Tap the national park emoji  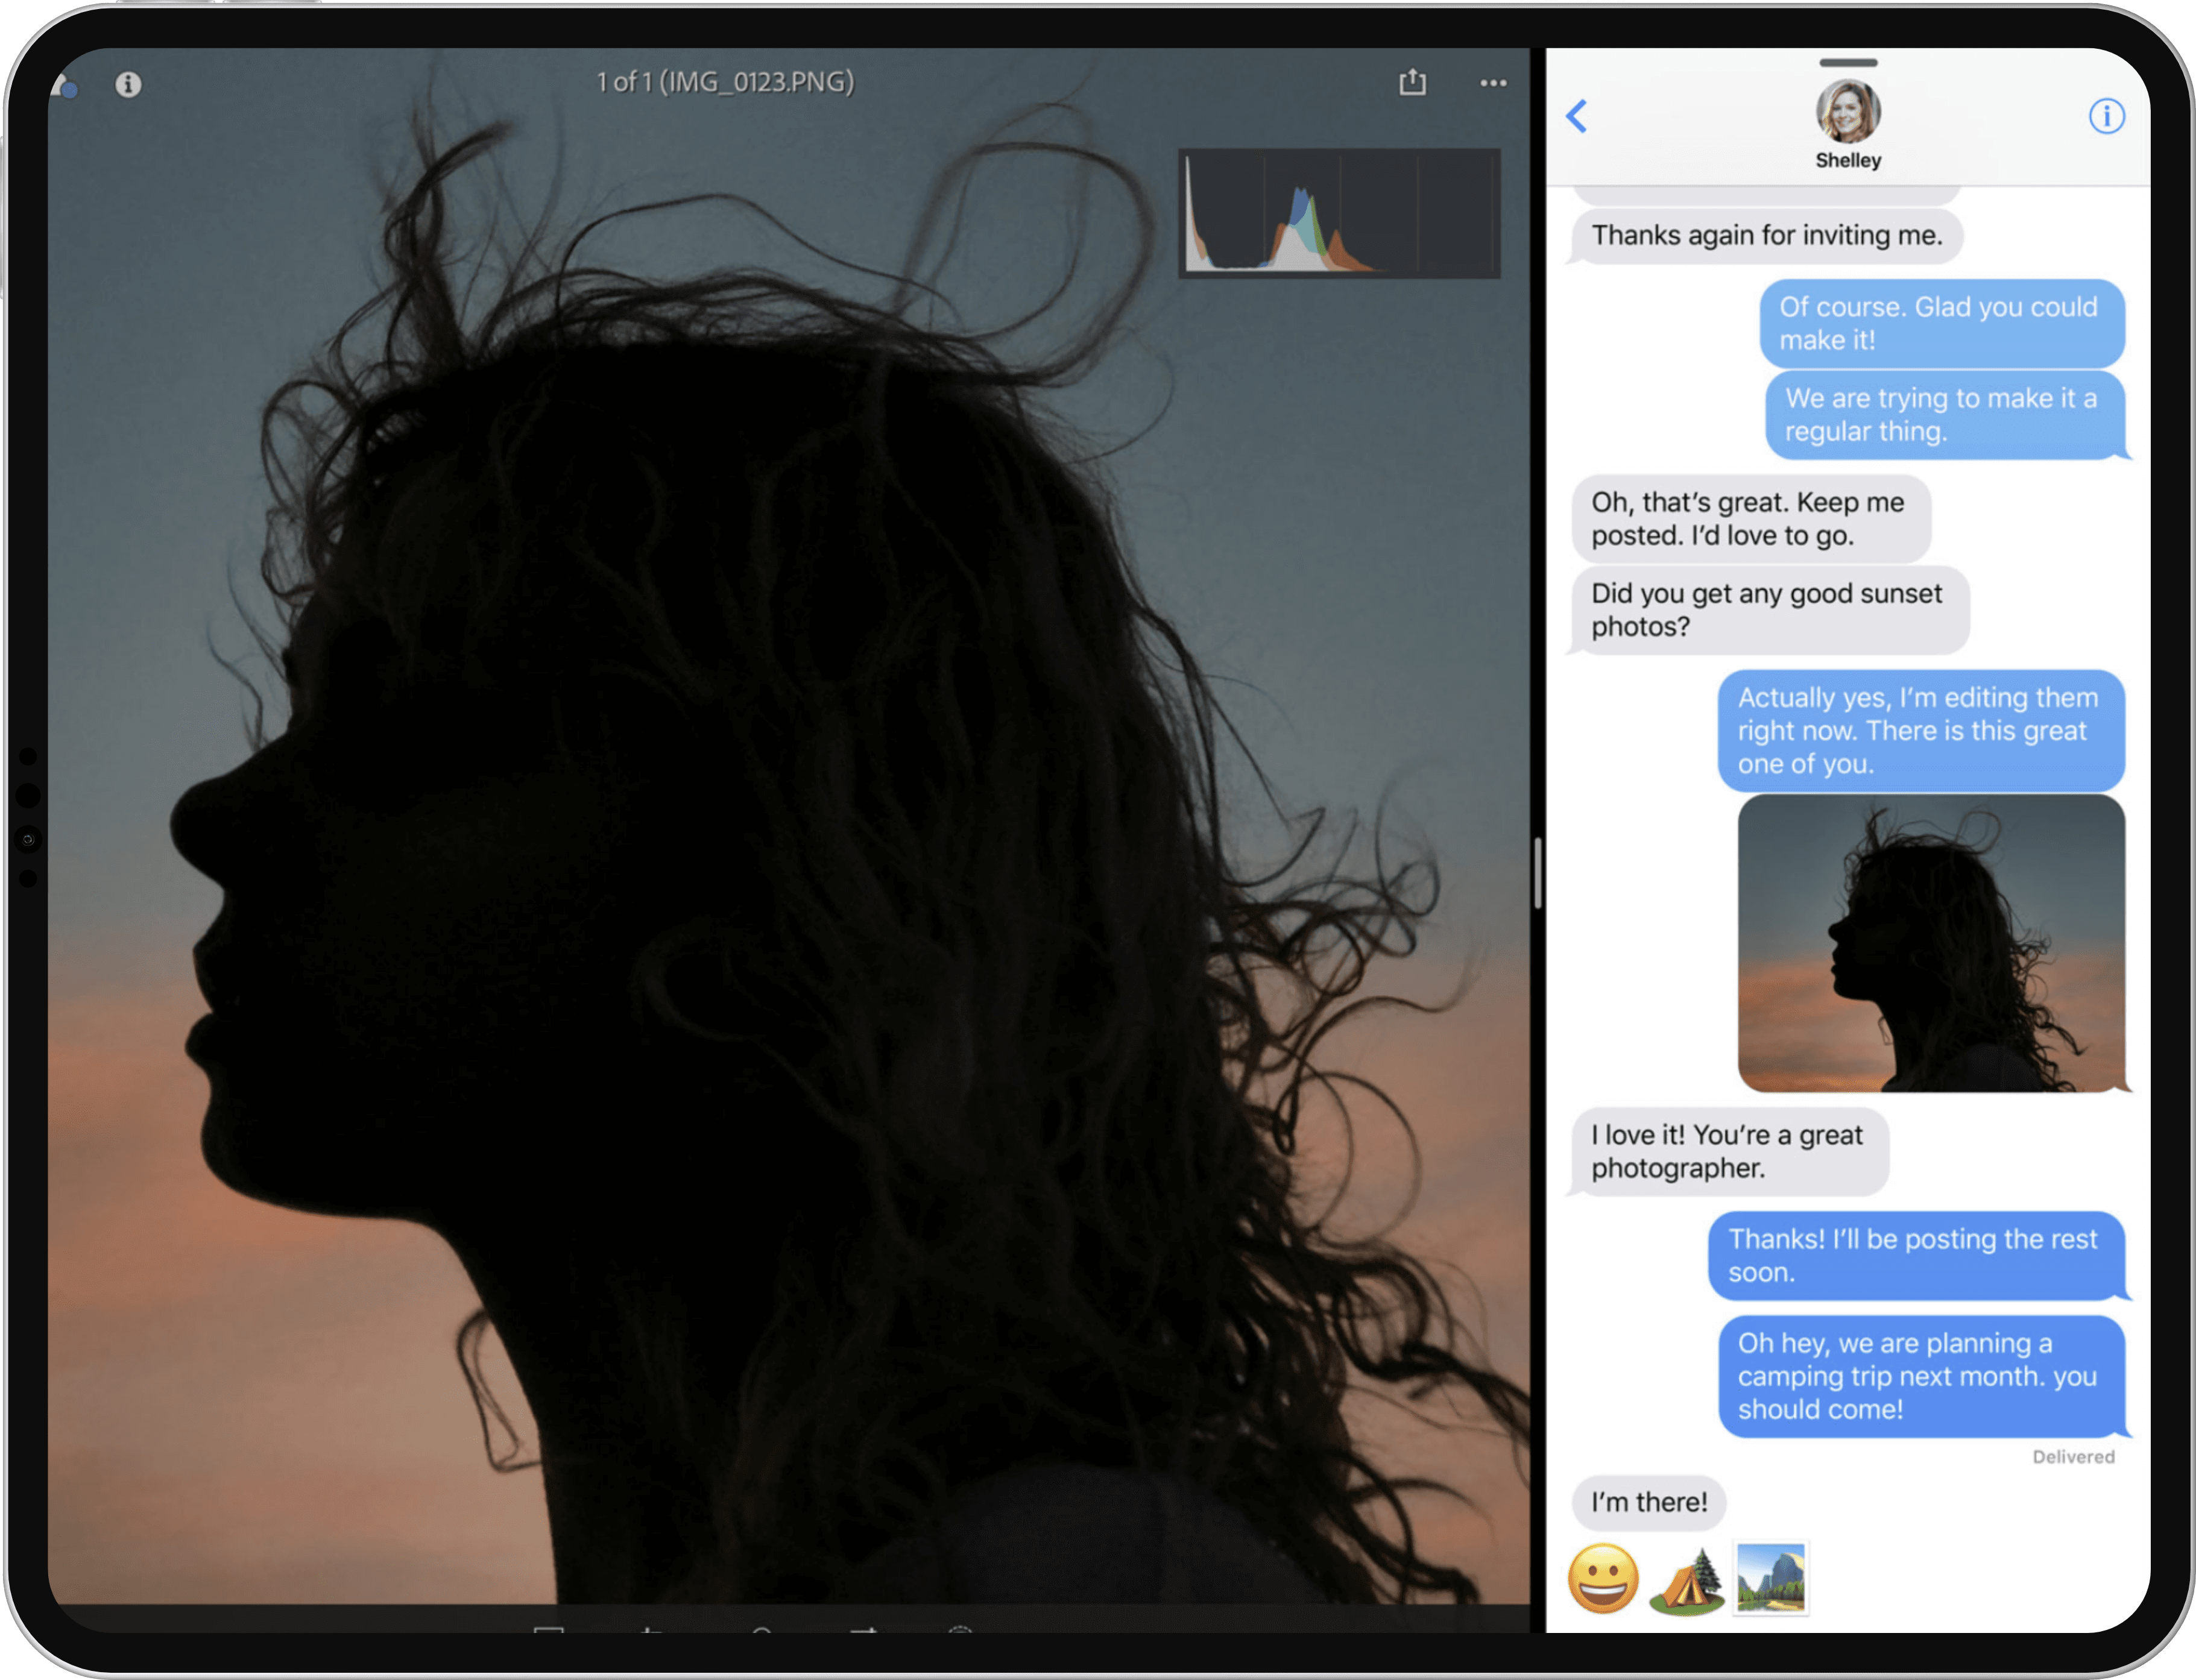click(1771, 1578)
